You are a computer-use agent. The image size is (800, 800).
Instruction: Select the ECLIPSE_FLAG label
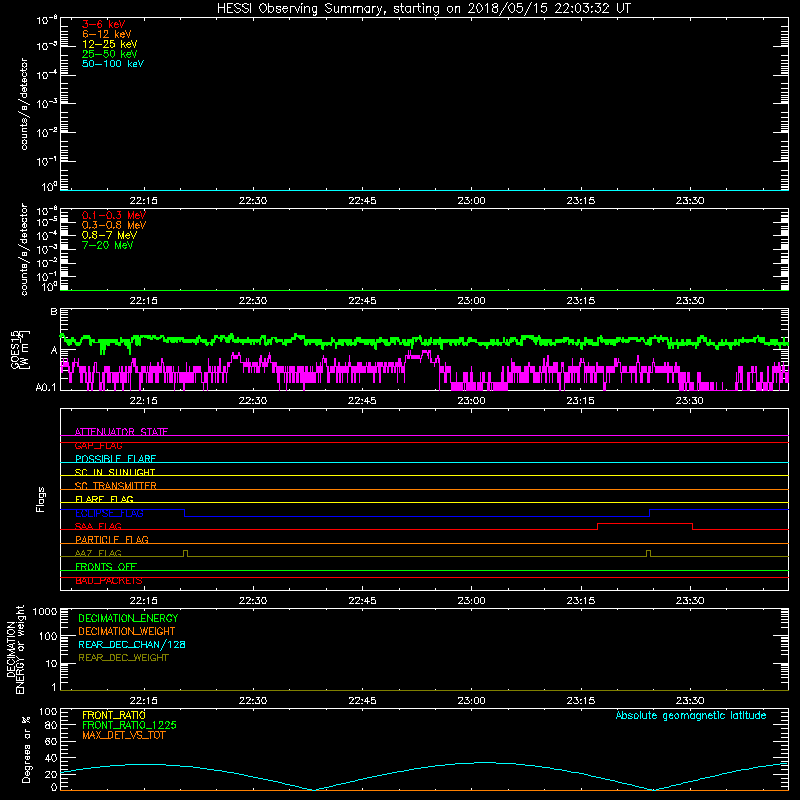[x=109, y=513]
